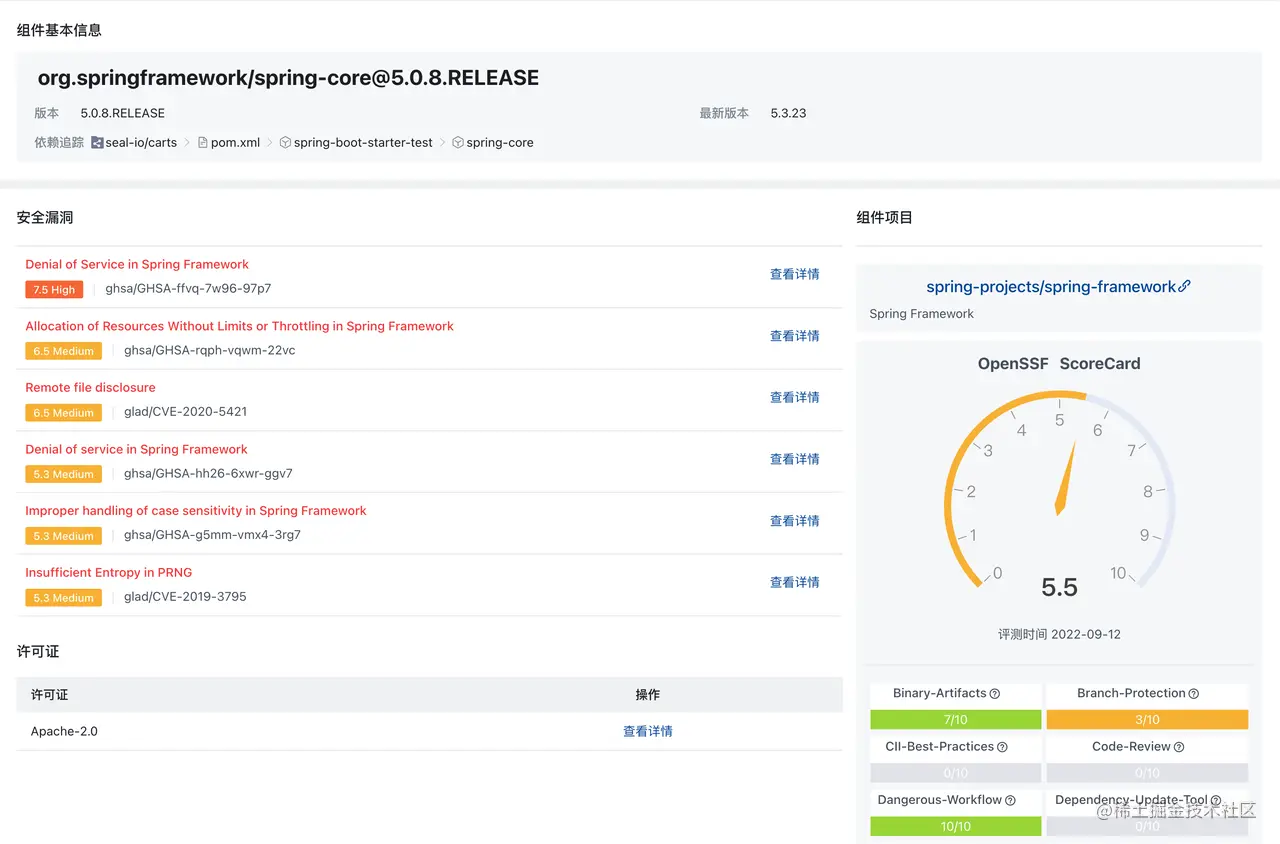
Task: Click 6.5 Medium badge for GHSA-rqph-vqwm-22vc
Action: tap(63, 351)
